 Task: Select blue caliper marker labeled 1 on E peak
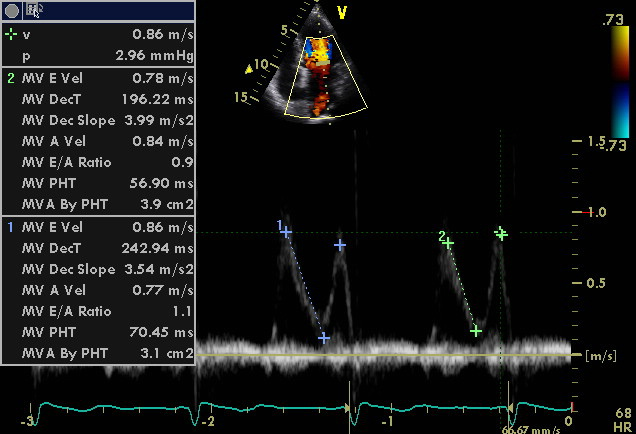(x=286, y=232)
